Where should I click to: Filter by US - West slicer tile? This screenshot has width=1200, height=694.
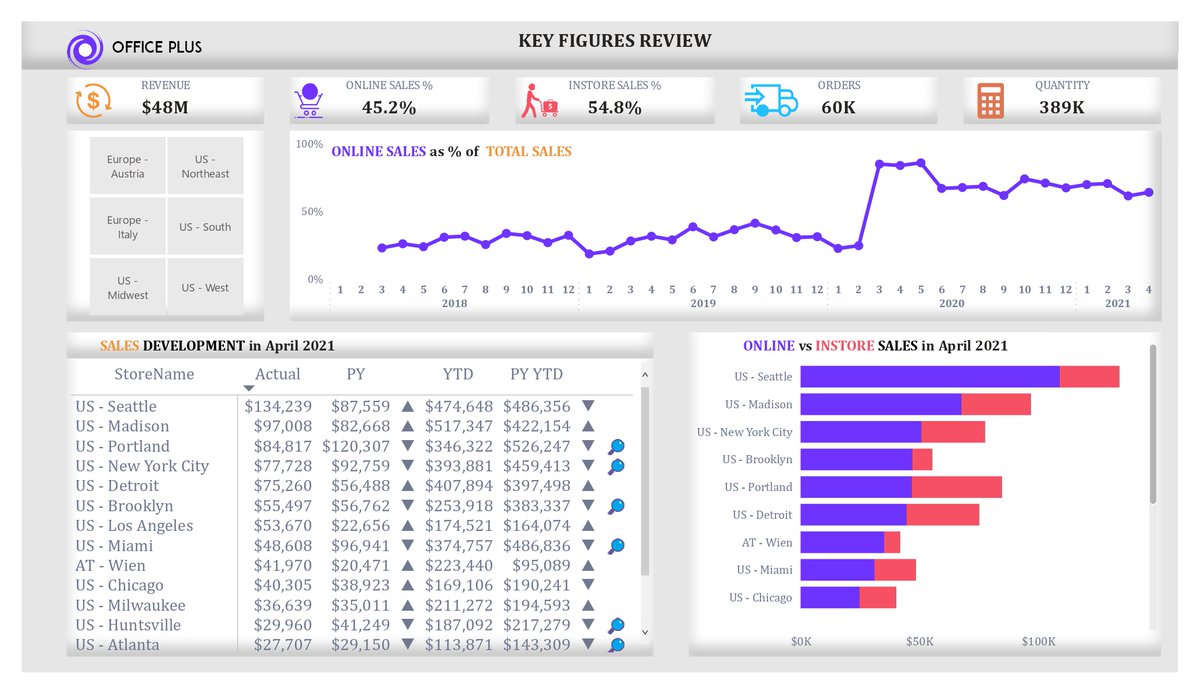205,287
